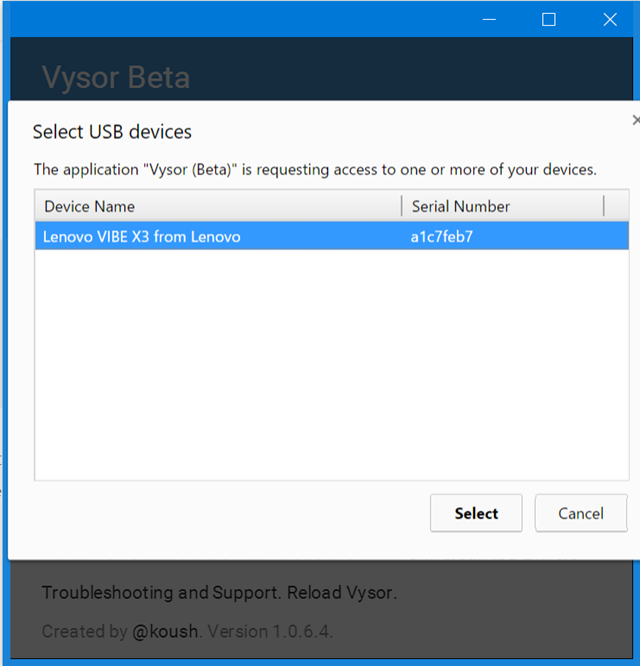Open the Troubleshooting and Support link
This screenshot has height=666, width=640.
160,593
